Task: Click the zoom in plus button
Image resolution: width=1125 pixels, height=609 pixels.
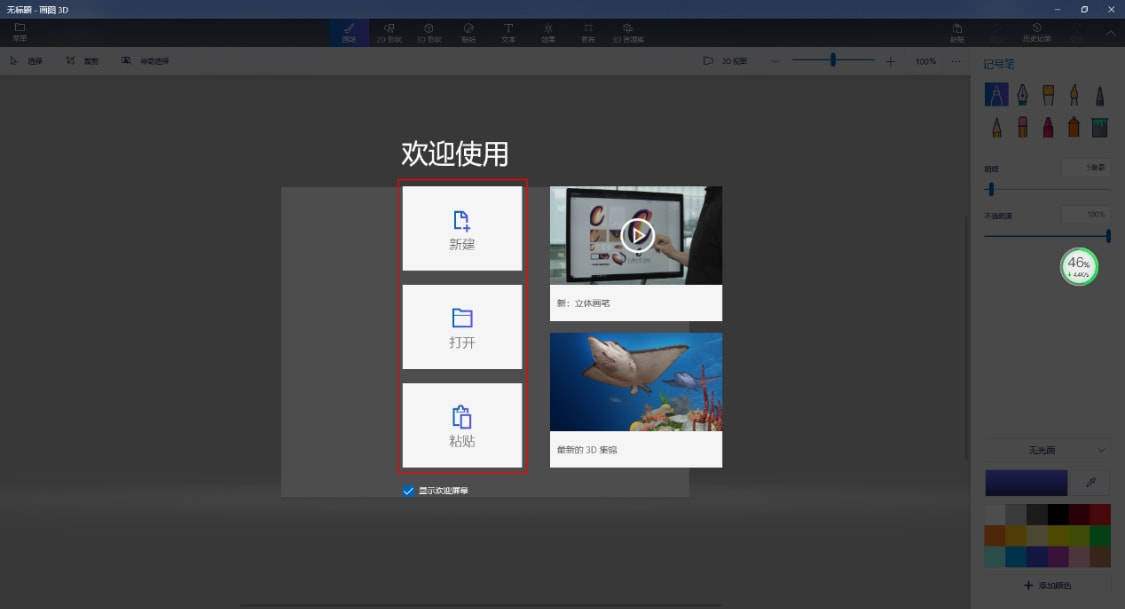Action: click(890, 61)
